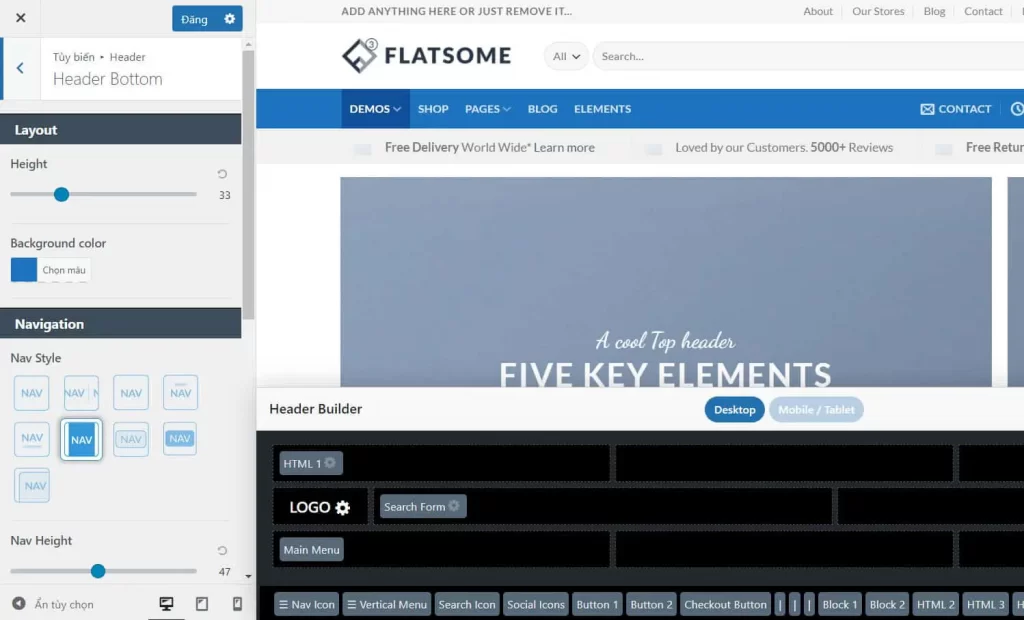Select the Search Icon element
The image size is (1024, 620).
(466, 604)
